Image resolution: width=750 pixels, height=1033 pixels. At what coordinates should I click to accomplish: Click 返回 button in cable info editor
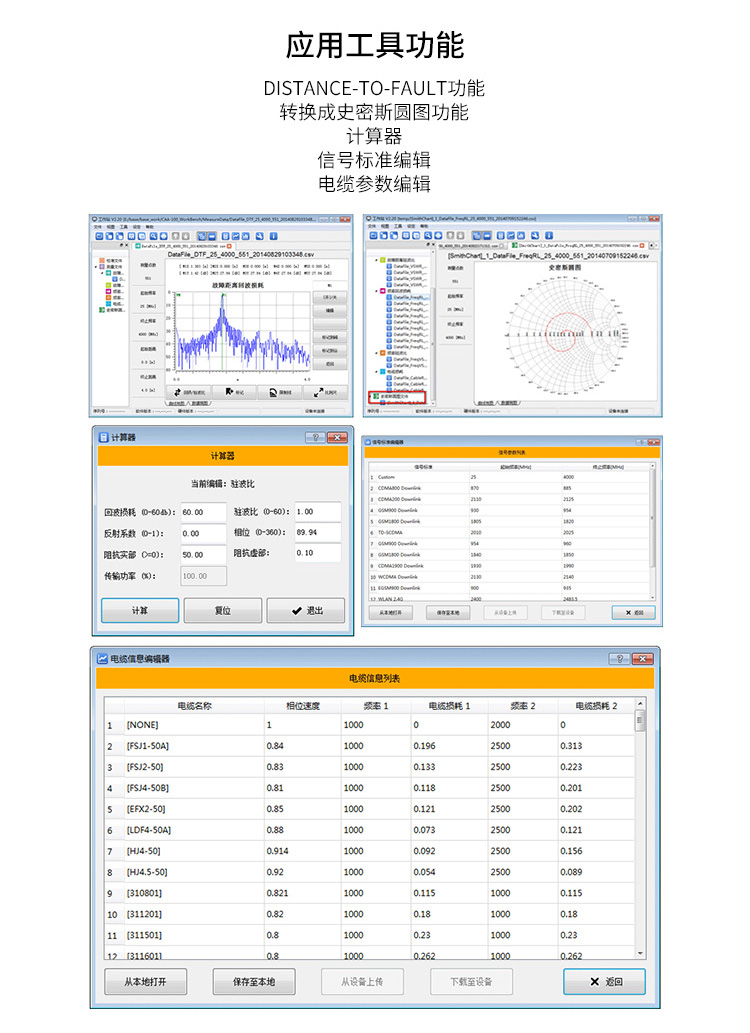coord(604,982)
